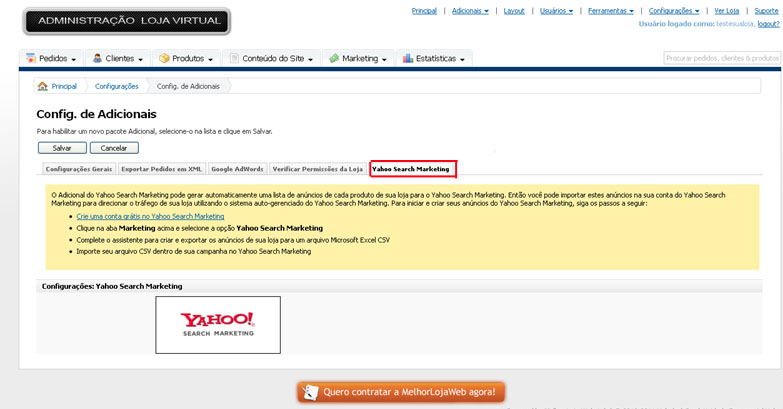
Task: Open the Layout link in top menu
Action: (514, 10)
